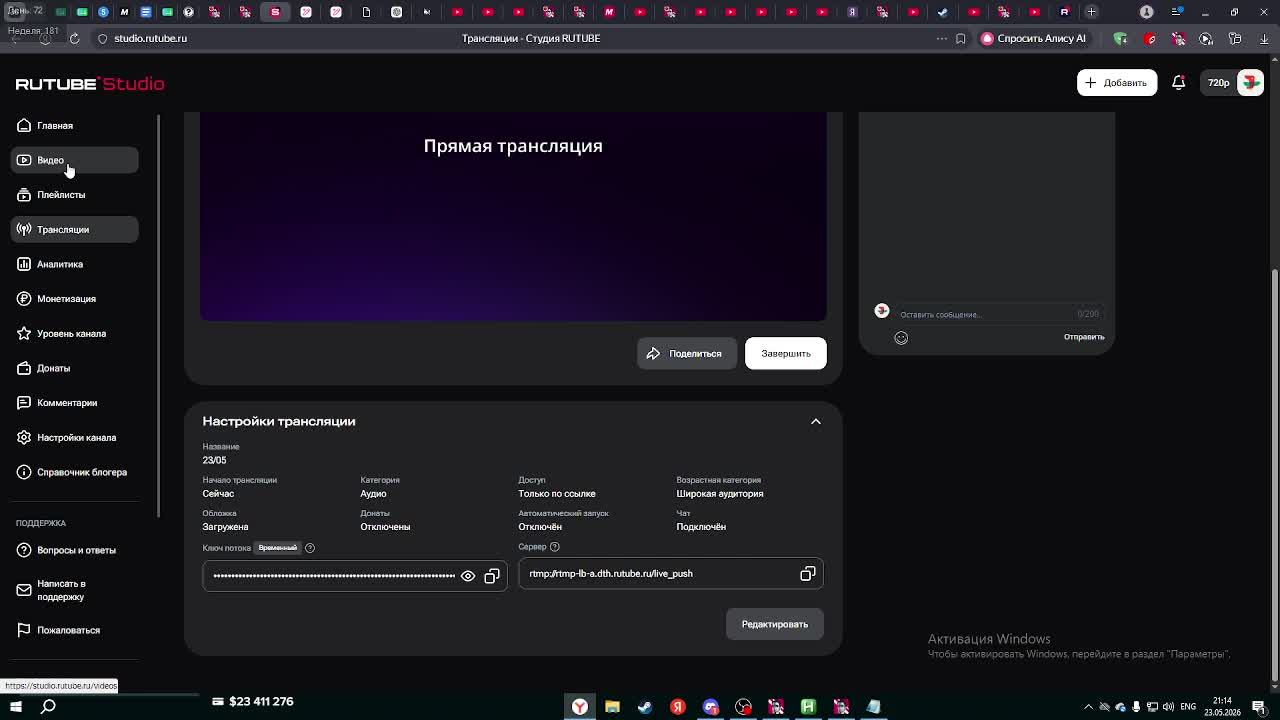Open Справочник блогера in sidebar

(x=75, y=472)
